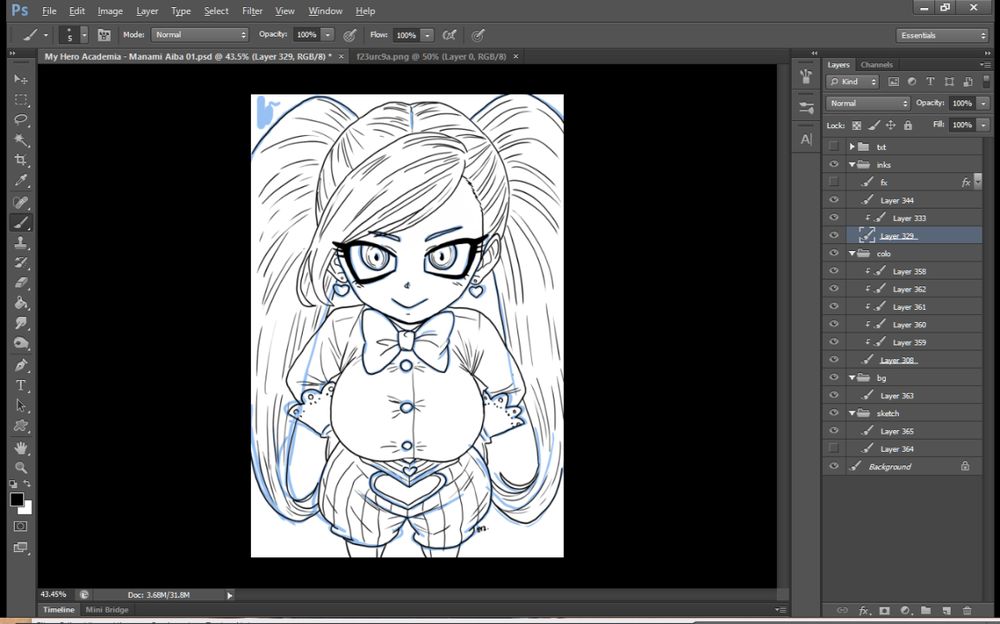
Task: Open the Mini Bridge tab
Action: click(x=107, y=610)
